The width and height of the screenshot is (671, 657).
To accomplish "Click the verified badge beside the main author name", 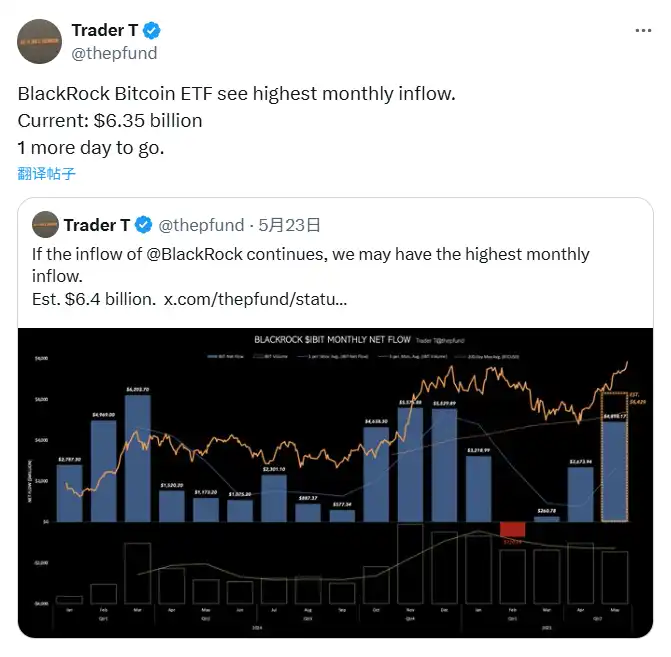I will [x=151, y=30].
